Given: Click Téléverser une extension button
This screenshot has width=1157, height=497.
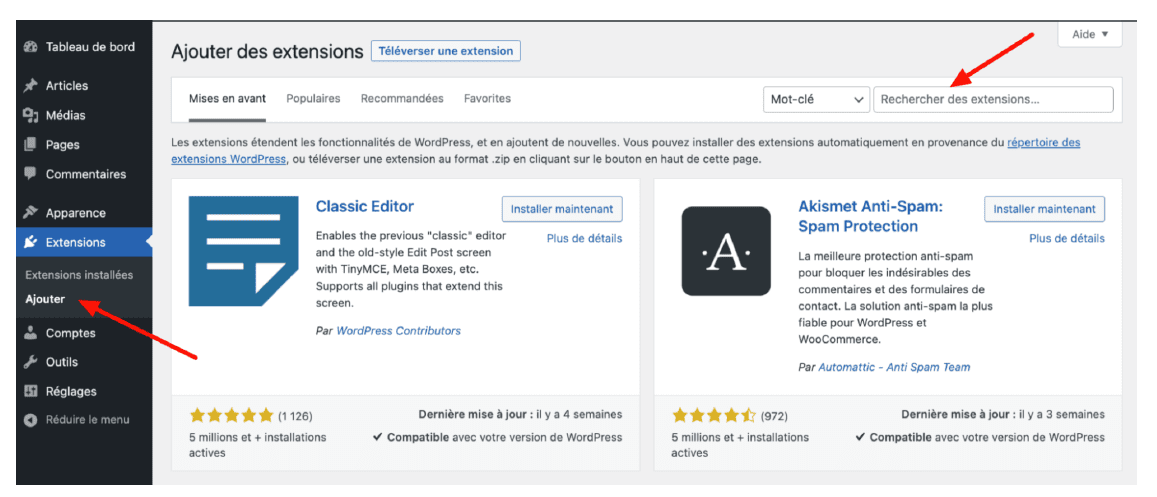Looking at the screenshot, I should (445, 51).
